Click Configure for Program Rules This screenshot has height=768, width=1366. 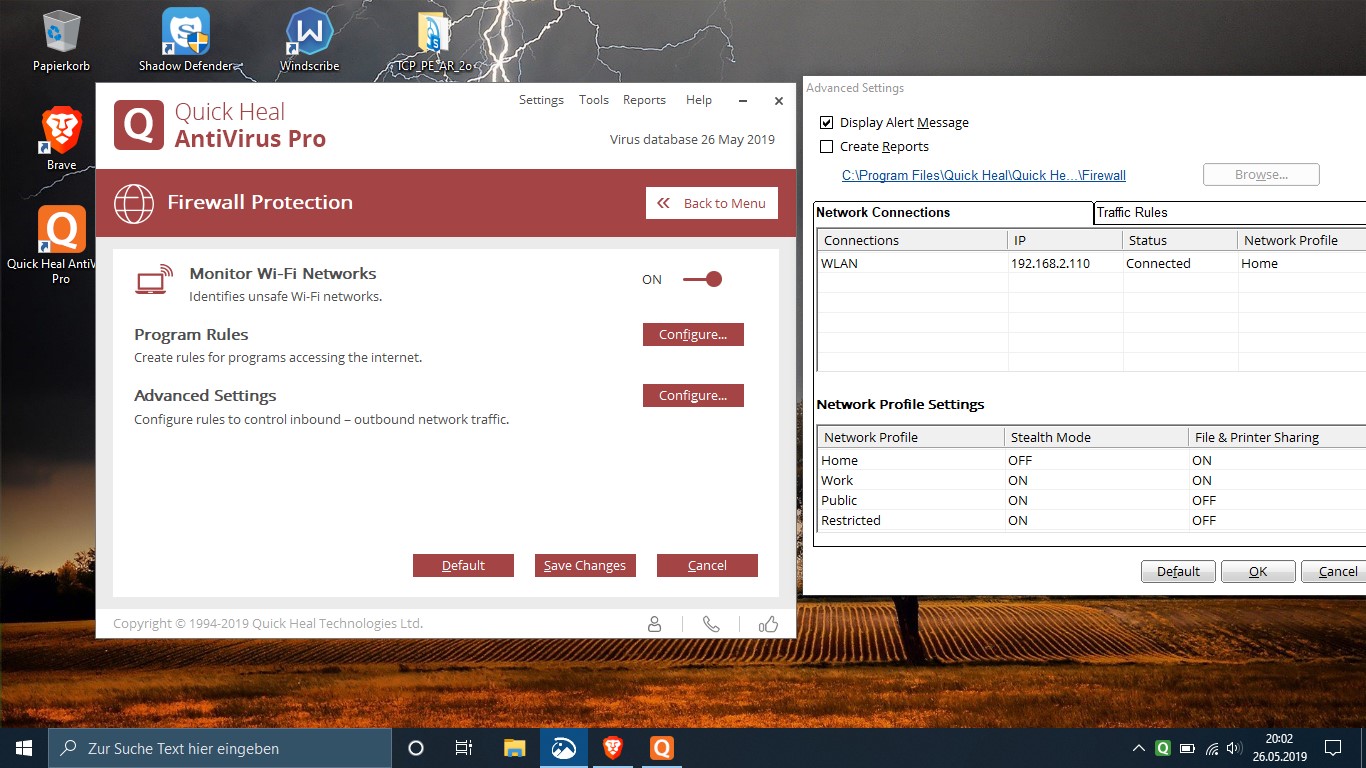click(x=693, y=335)
